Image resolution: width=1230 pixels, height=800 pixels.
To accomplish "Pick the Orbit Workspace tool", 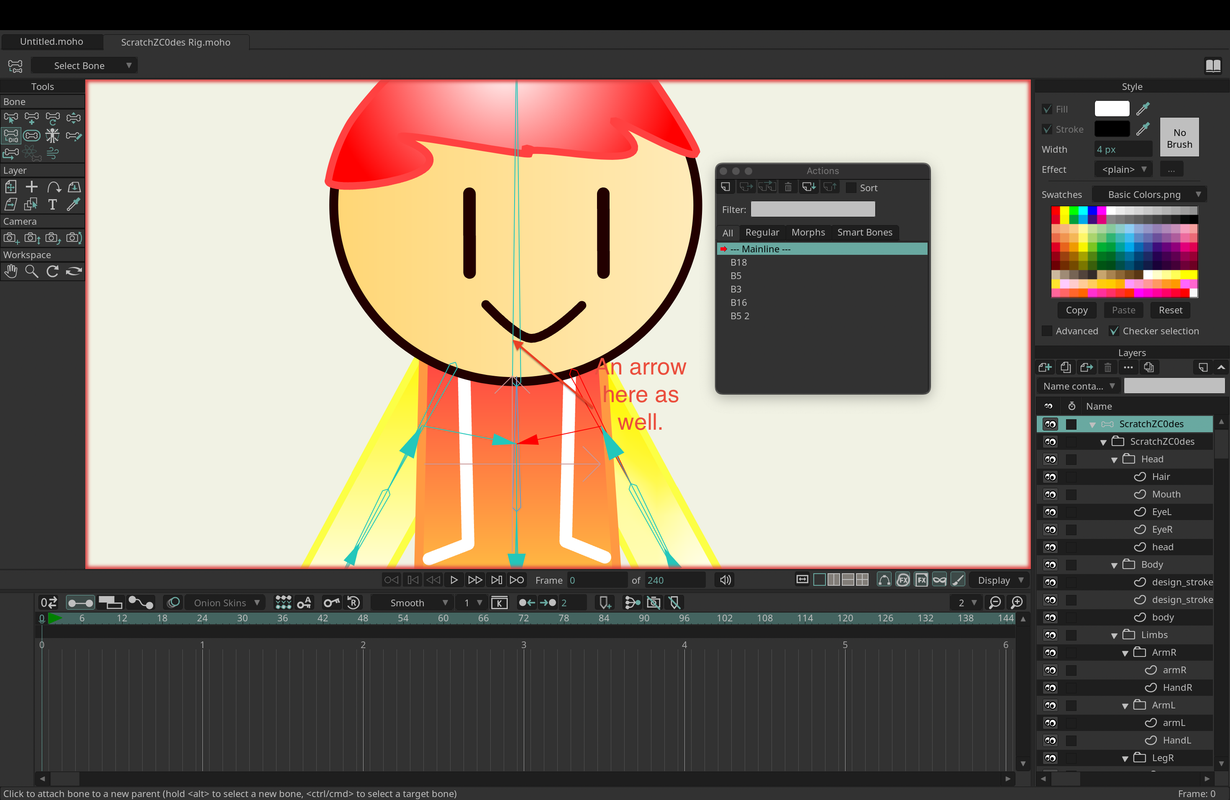I will tap(73, 271).
